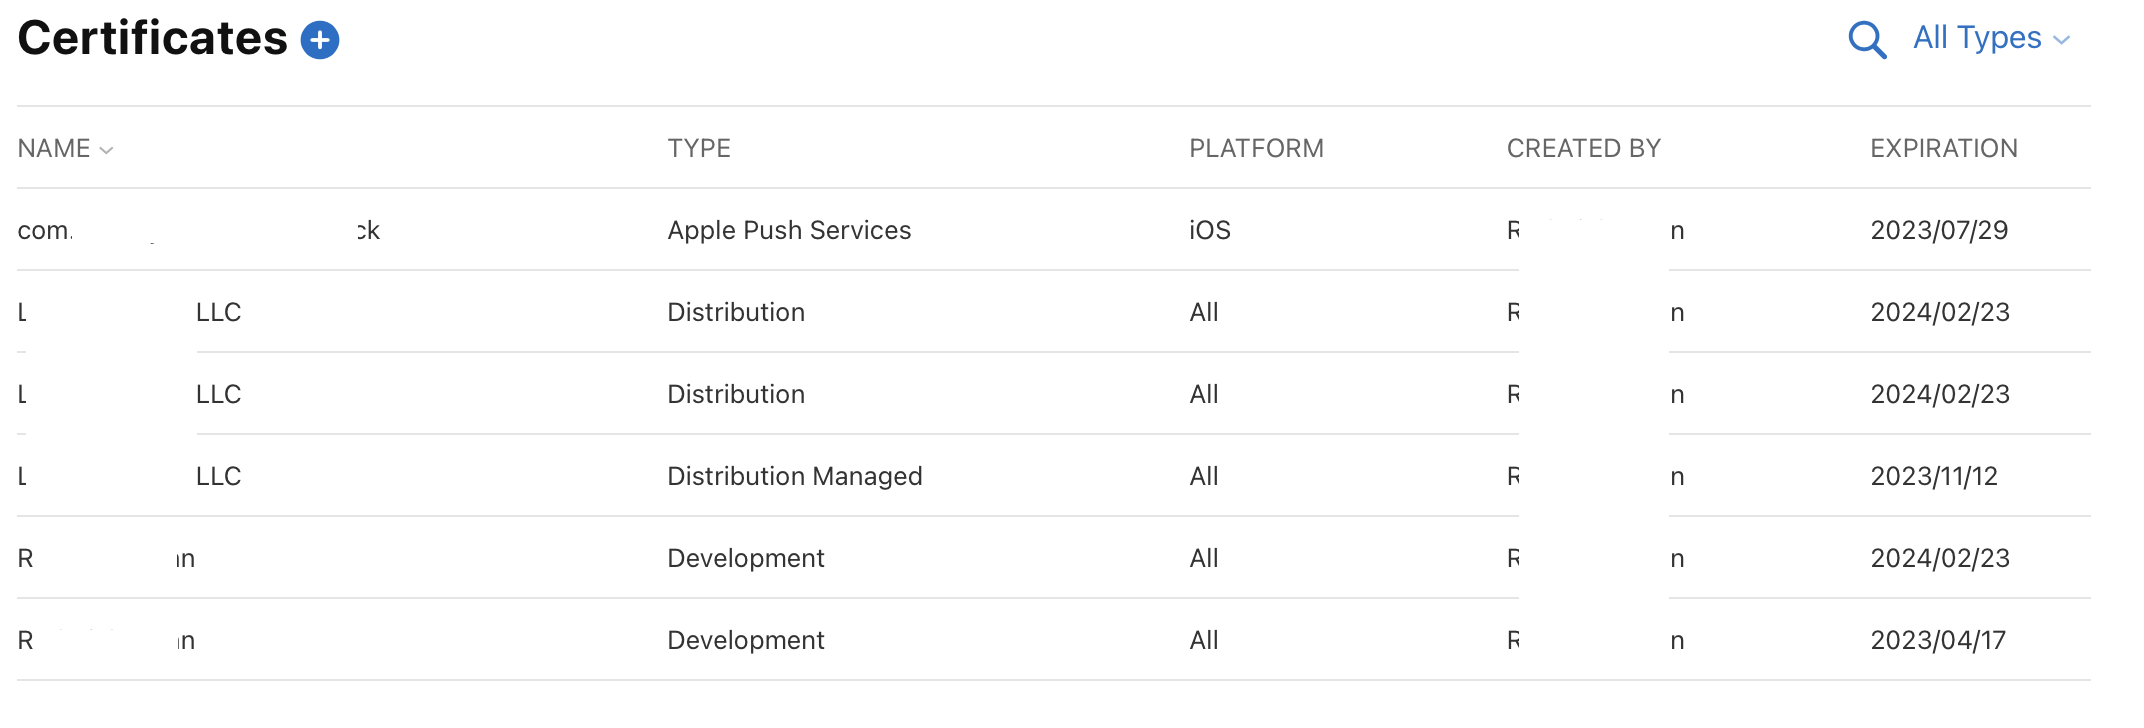
Task: Click the PLATFORM column header
Action: 1256,149
